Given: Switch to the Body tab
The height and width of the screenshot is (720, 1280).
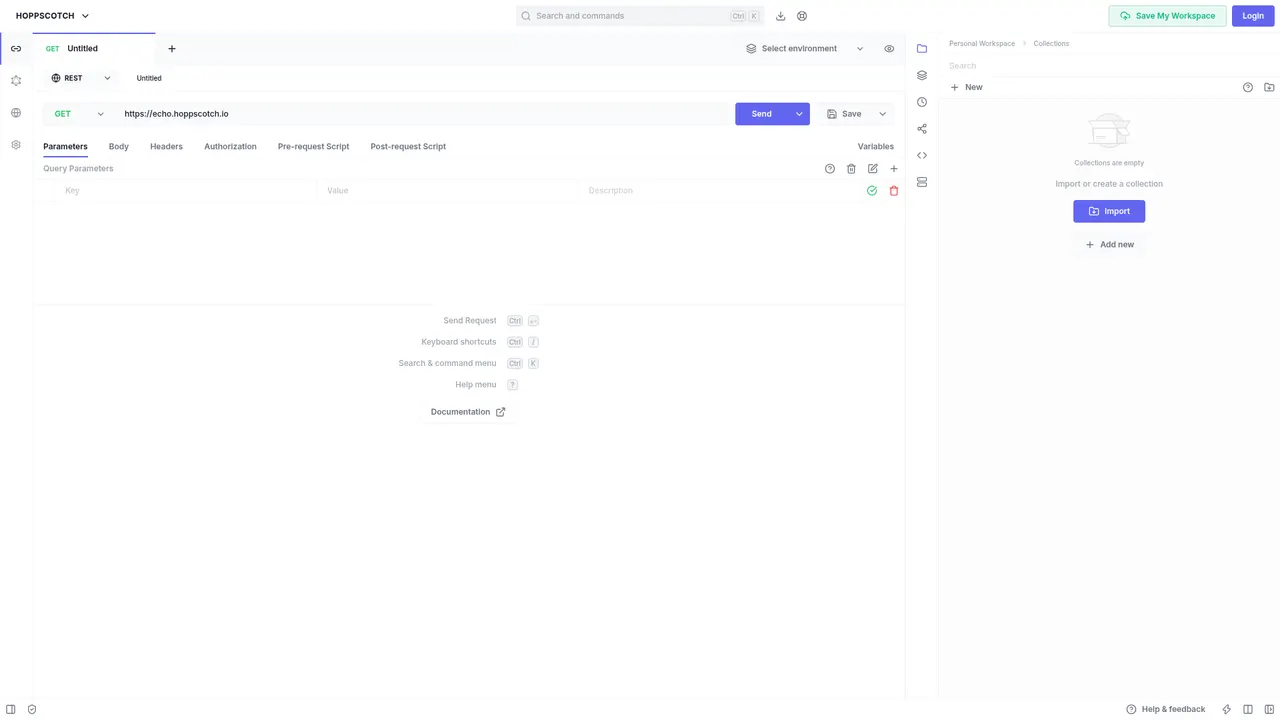Looking at the screenshot, I should (x=119, y=147).
